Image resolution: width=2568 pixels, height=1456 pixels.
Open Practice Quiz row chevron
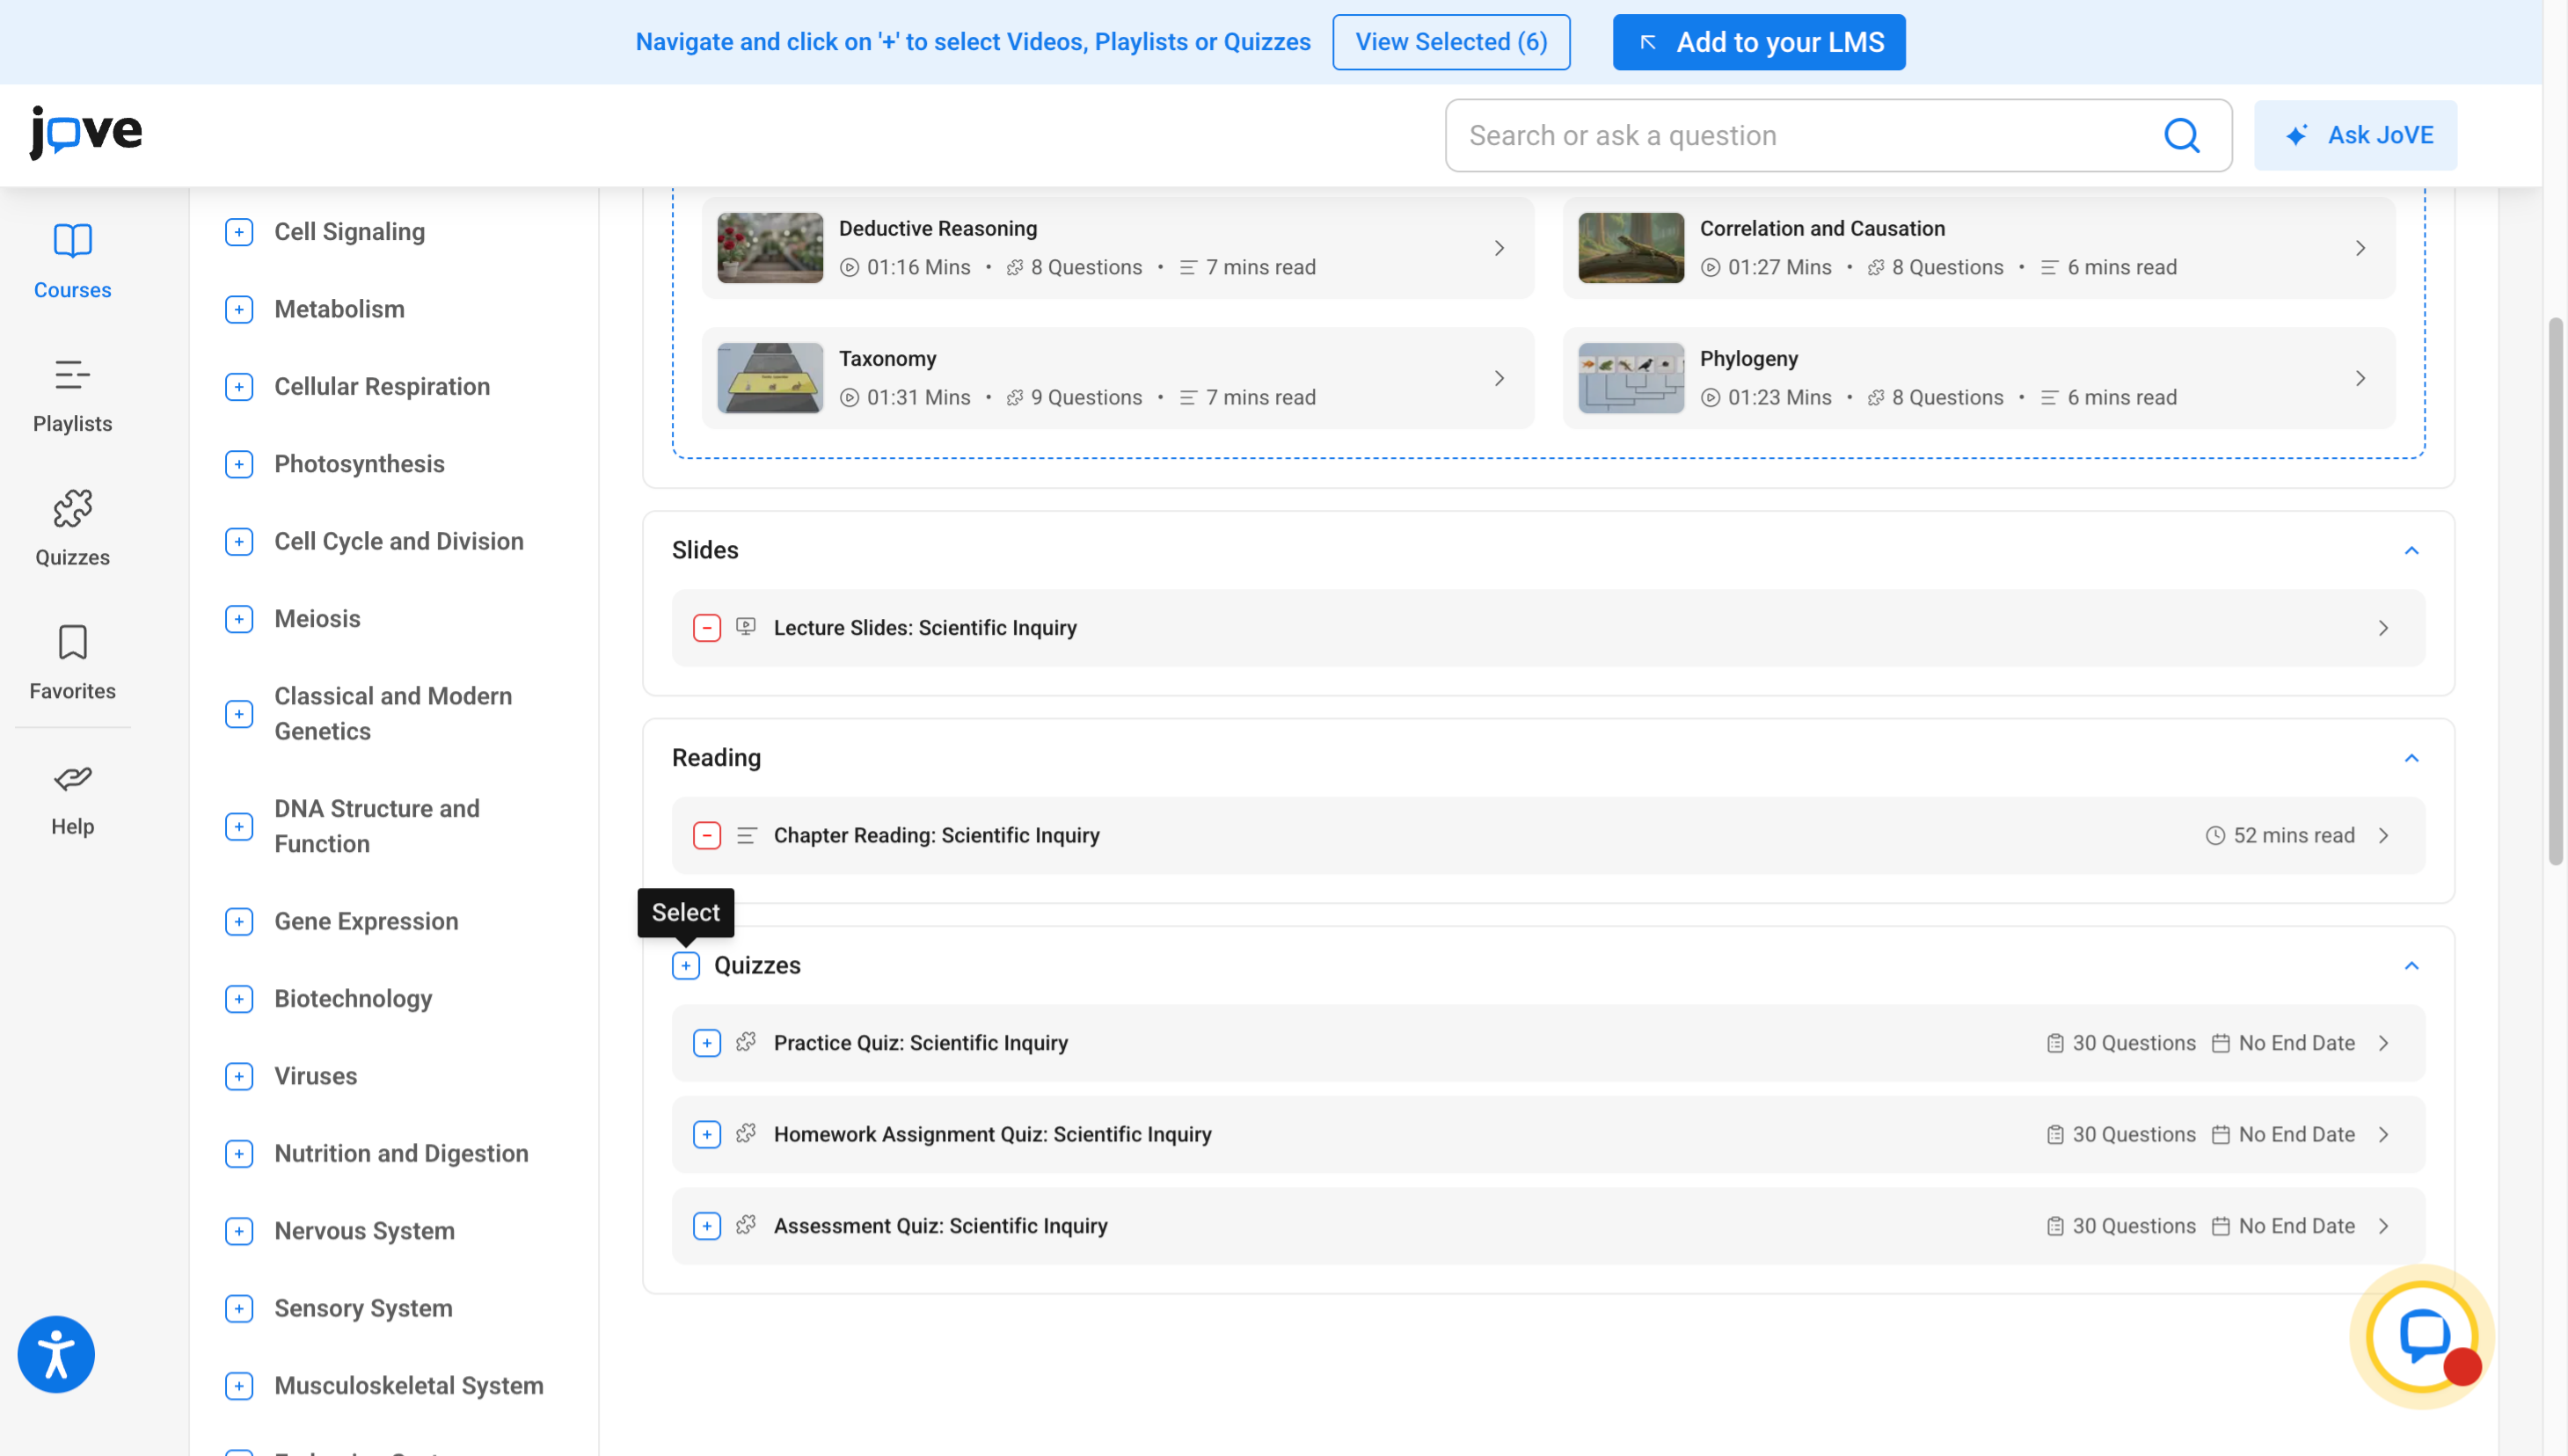click(x=2384, y=1043)
